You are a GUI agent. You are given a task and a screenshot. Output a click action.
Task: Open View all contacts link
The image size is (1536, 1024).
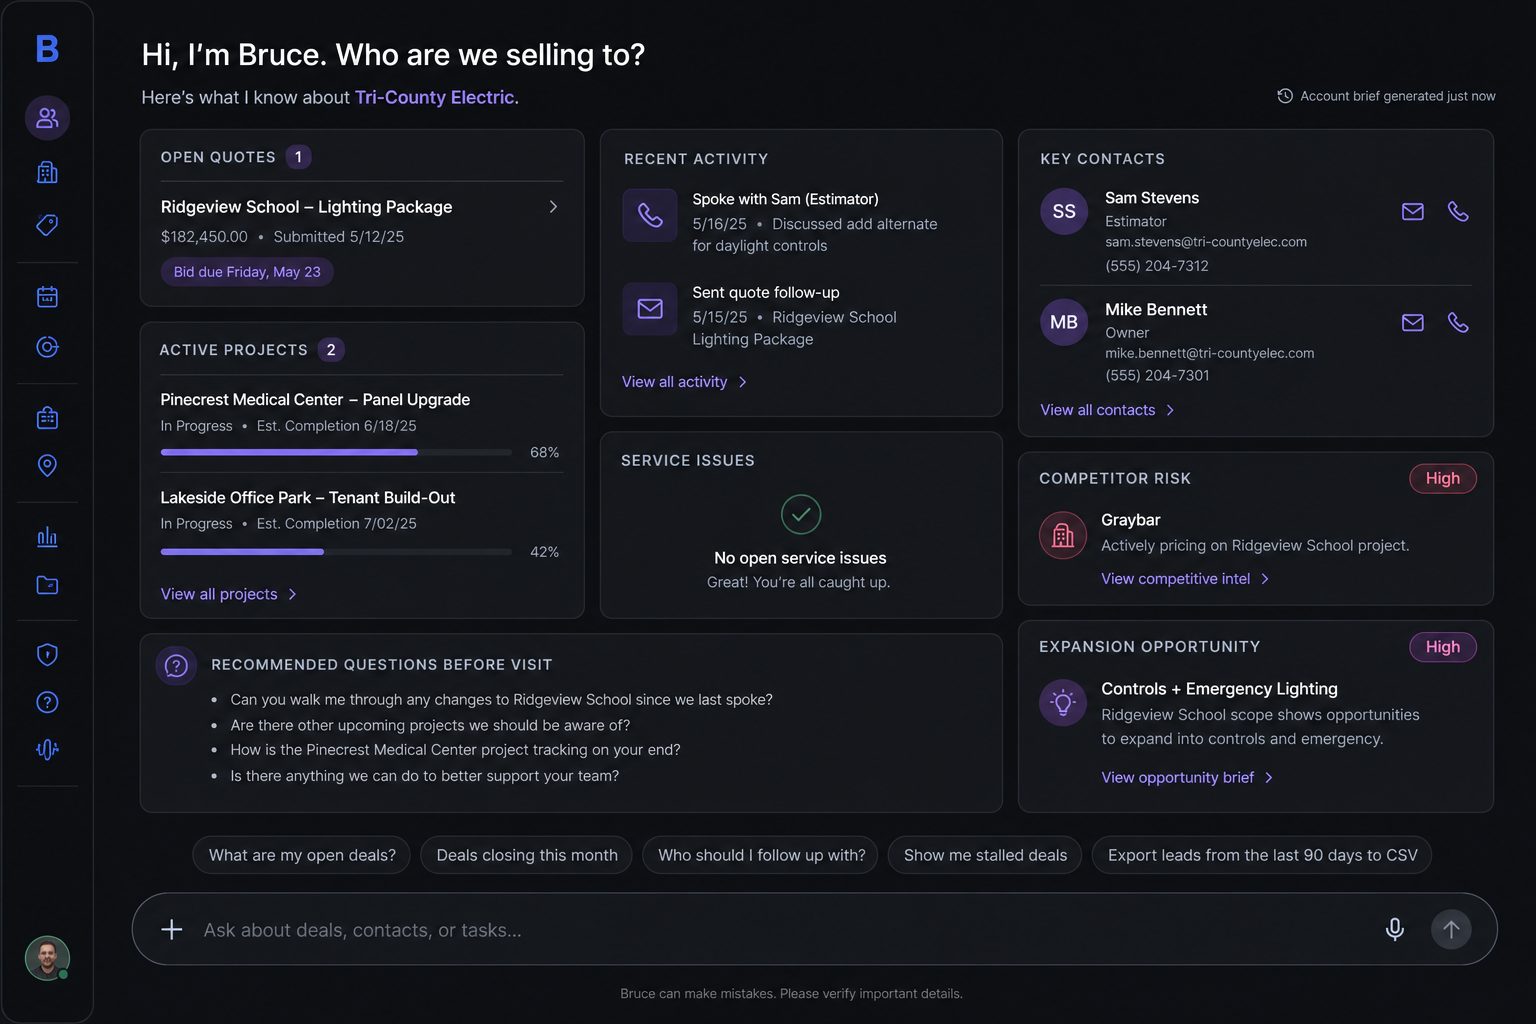tap(1107, 410)
